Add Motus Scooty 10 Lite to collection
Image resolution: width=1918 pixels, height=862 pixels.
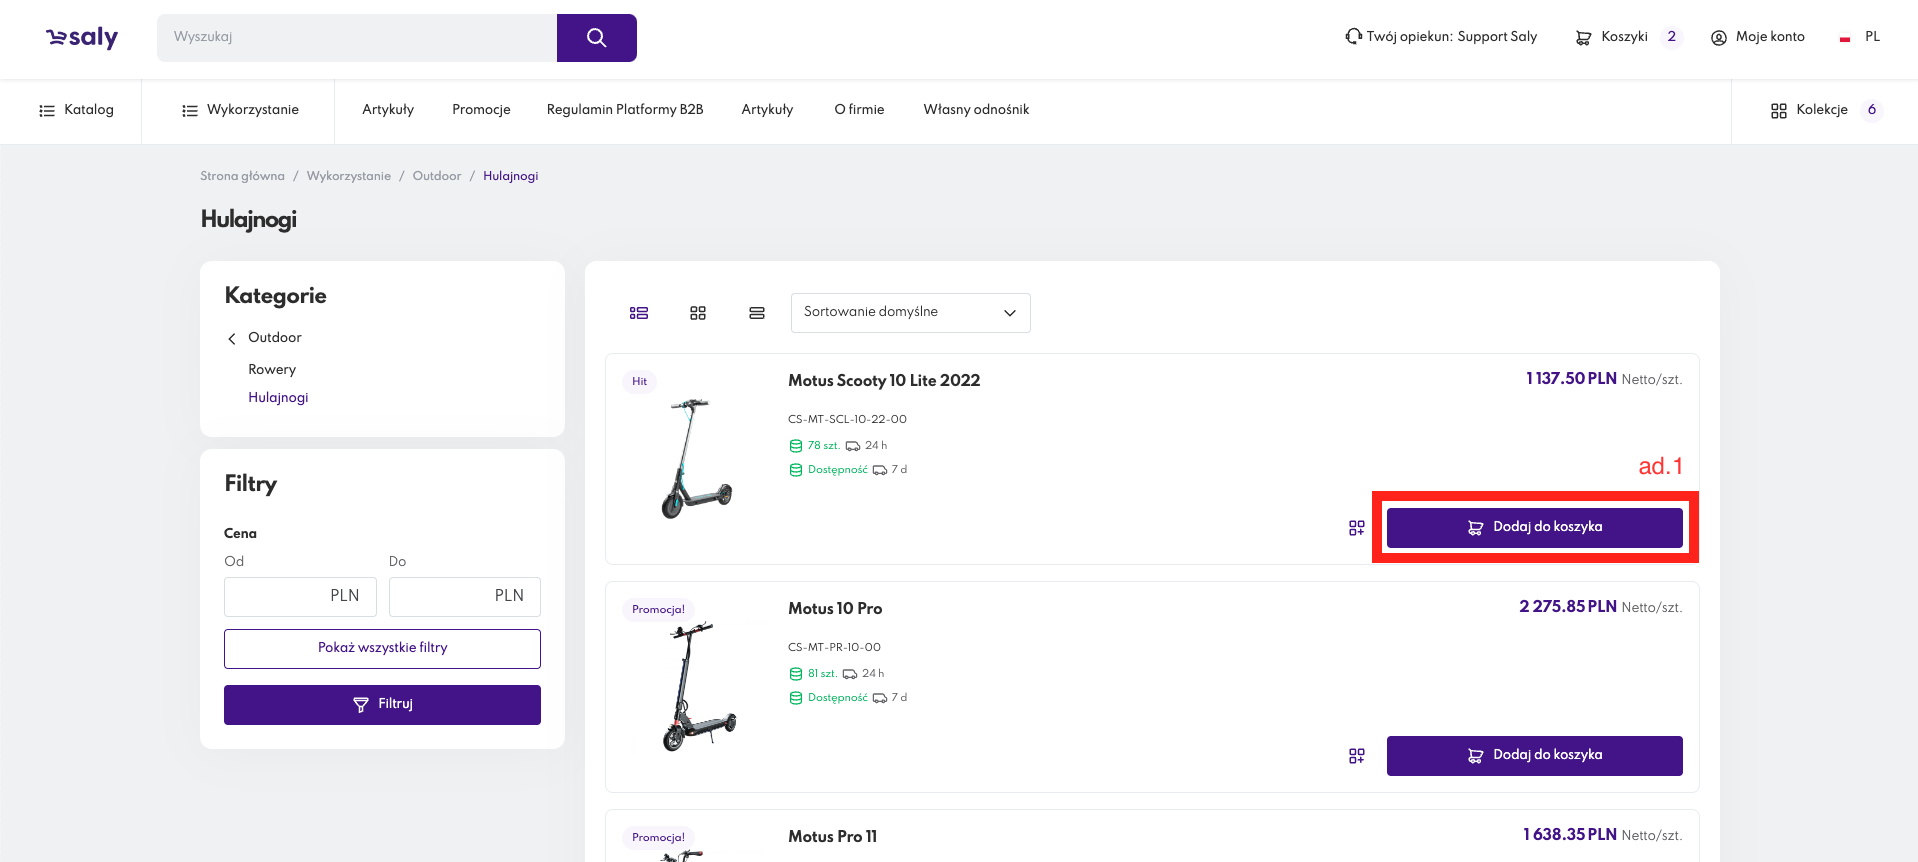pos(1356,528)
